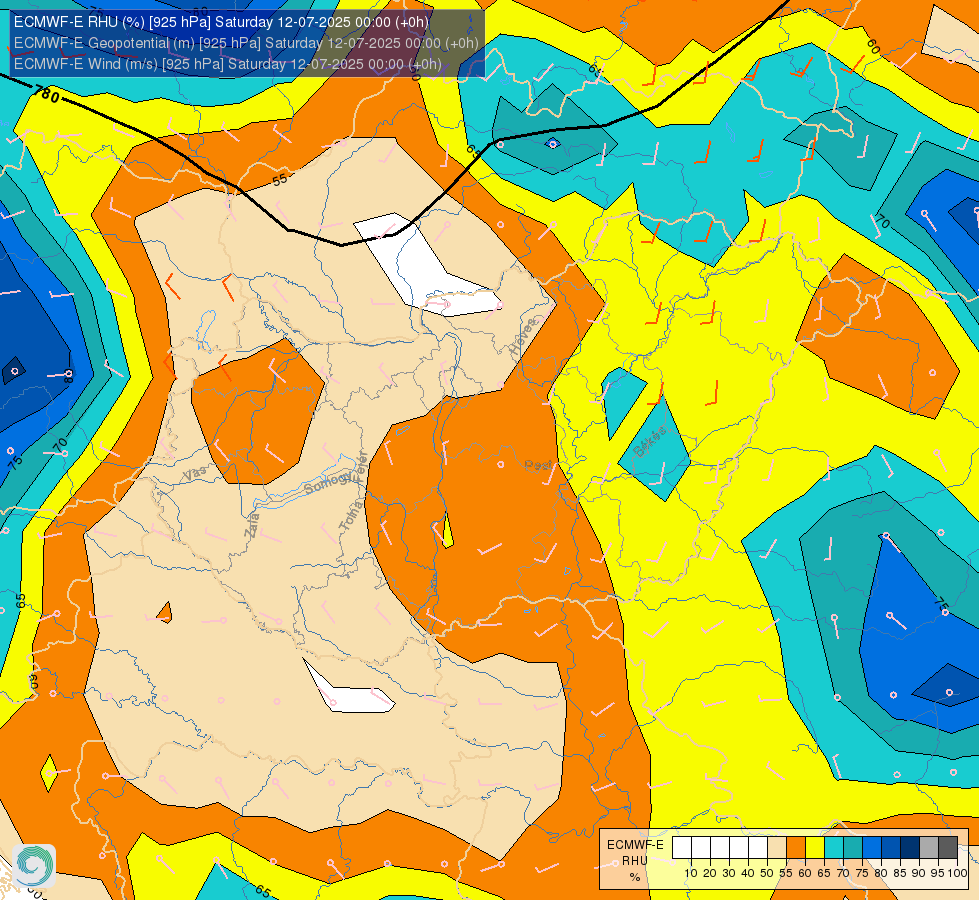979x900 pixels.
Task: Click the Vas county label
Action: pos(194,474)
